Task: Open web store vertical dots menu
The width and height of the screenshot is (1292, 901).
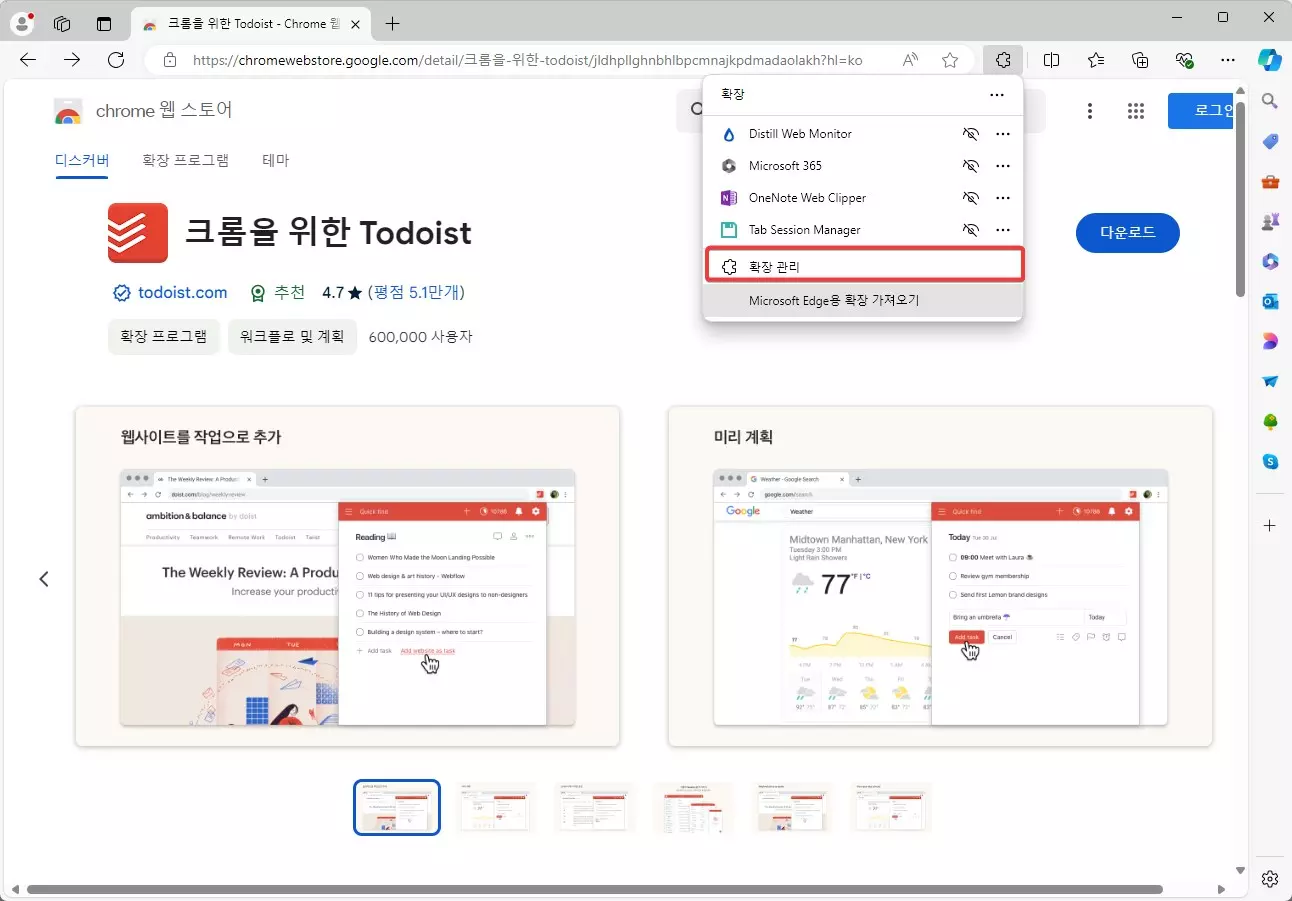Action: click(1090, 111)
